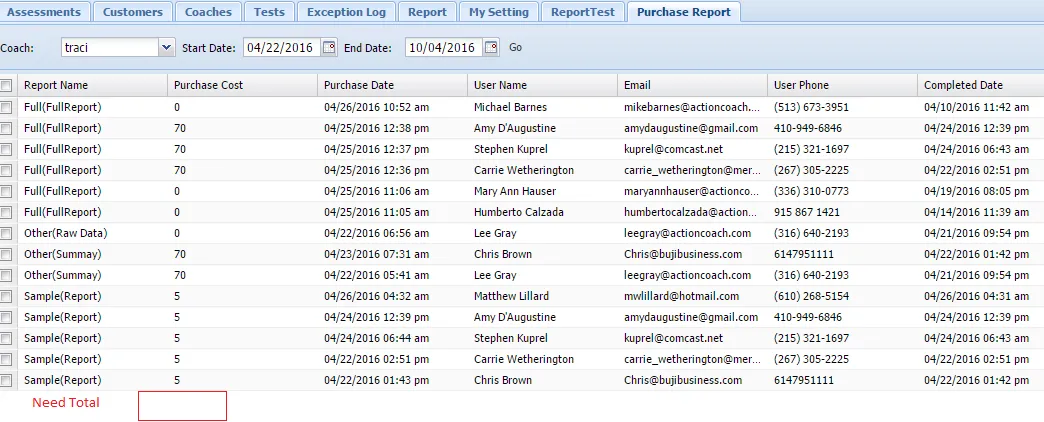The height and width of the screenshot is (422, 1044).
Task: Go to the My Setting tab
Action: [x=497, y=12]
